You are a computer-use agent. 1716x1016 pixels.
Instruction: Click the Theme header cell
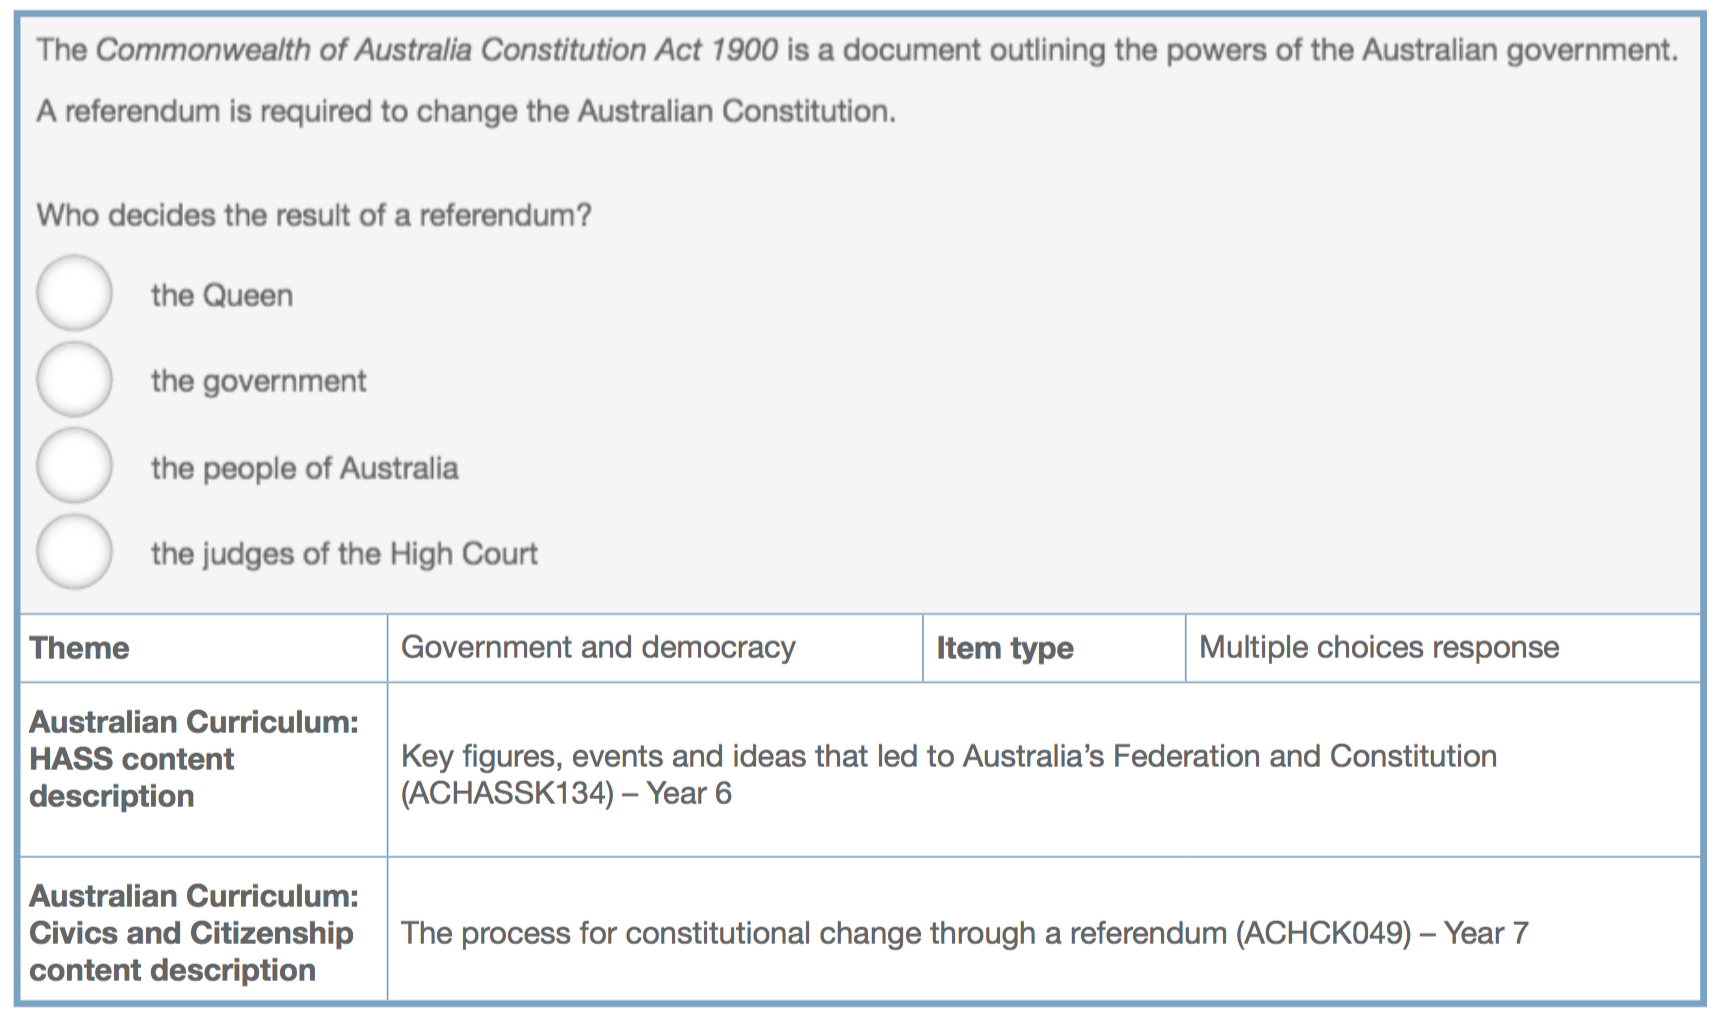(x=203, y=648)
